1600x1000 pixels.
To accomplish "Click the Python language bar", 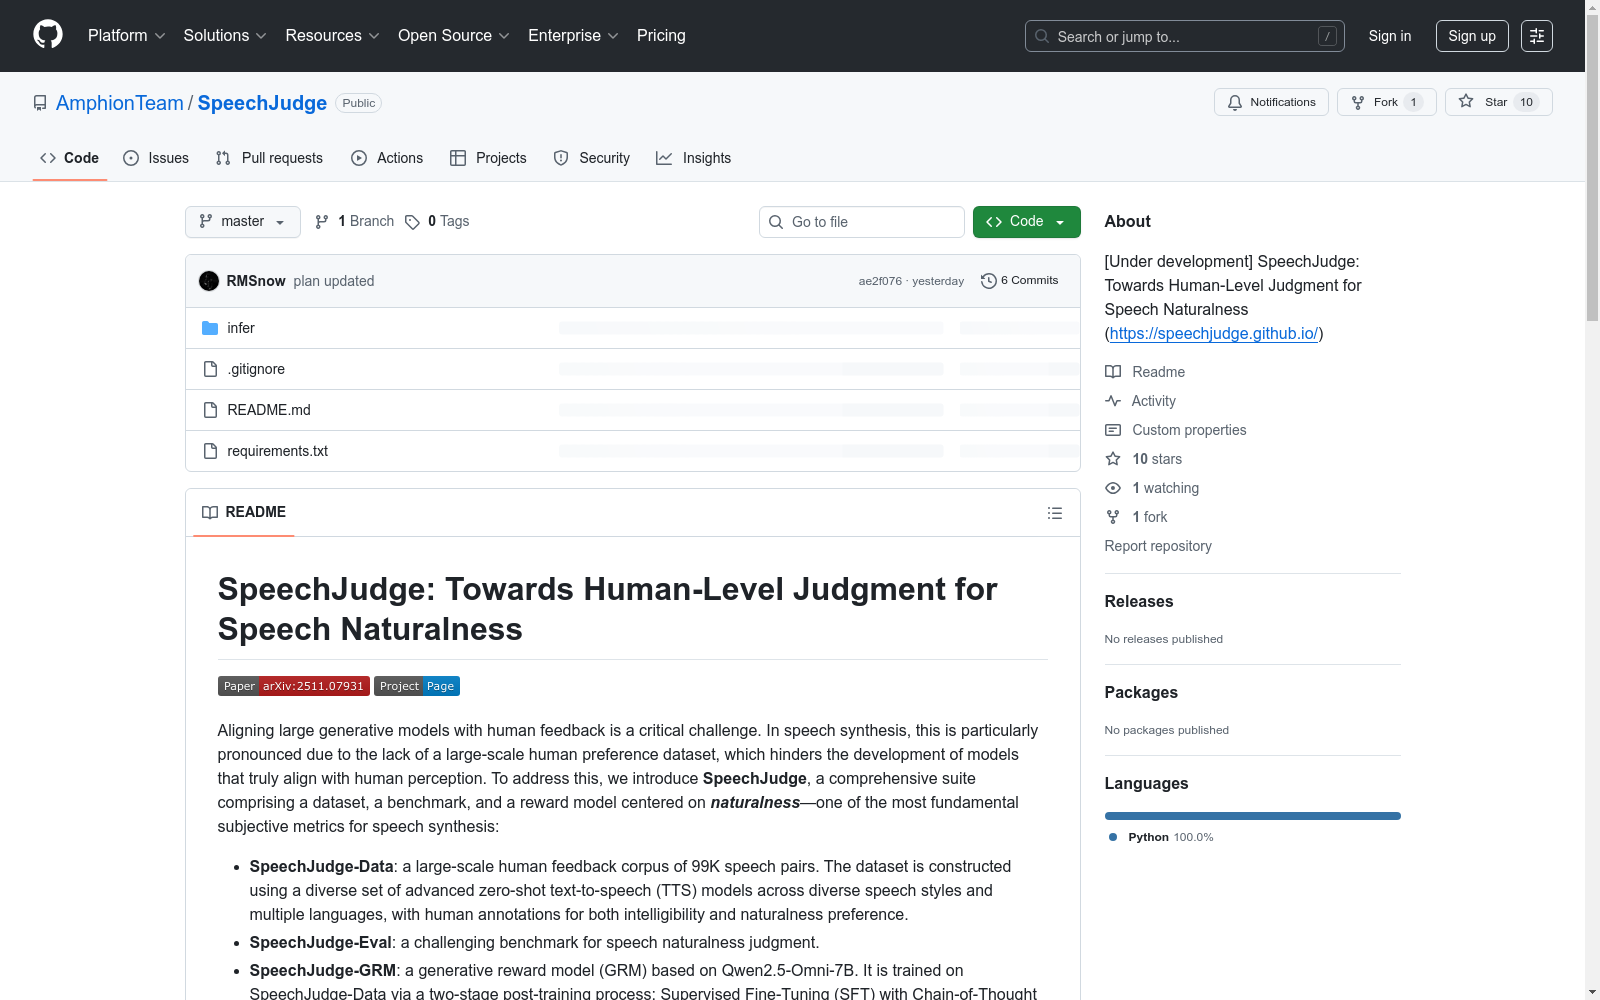I will [x=1253, y=816].
